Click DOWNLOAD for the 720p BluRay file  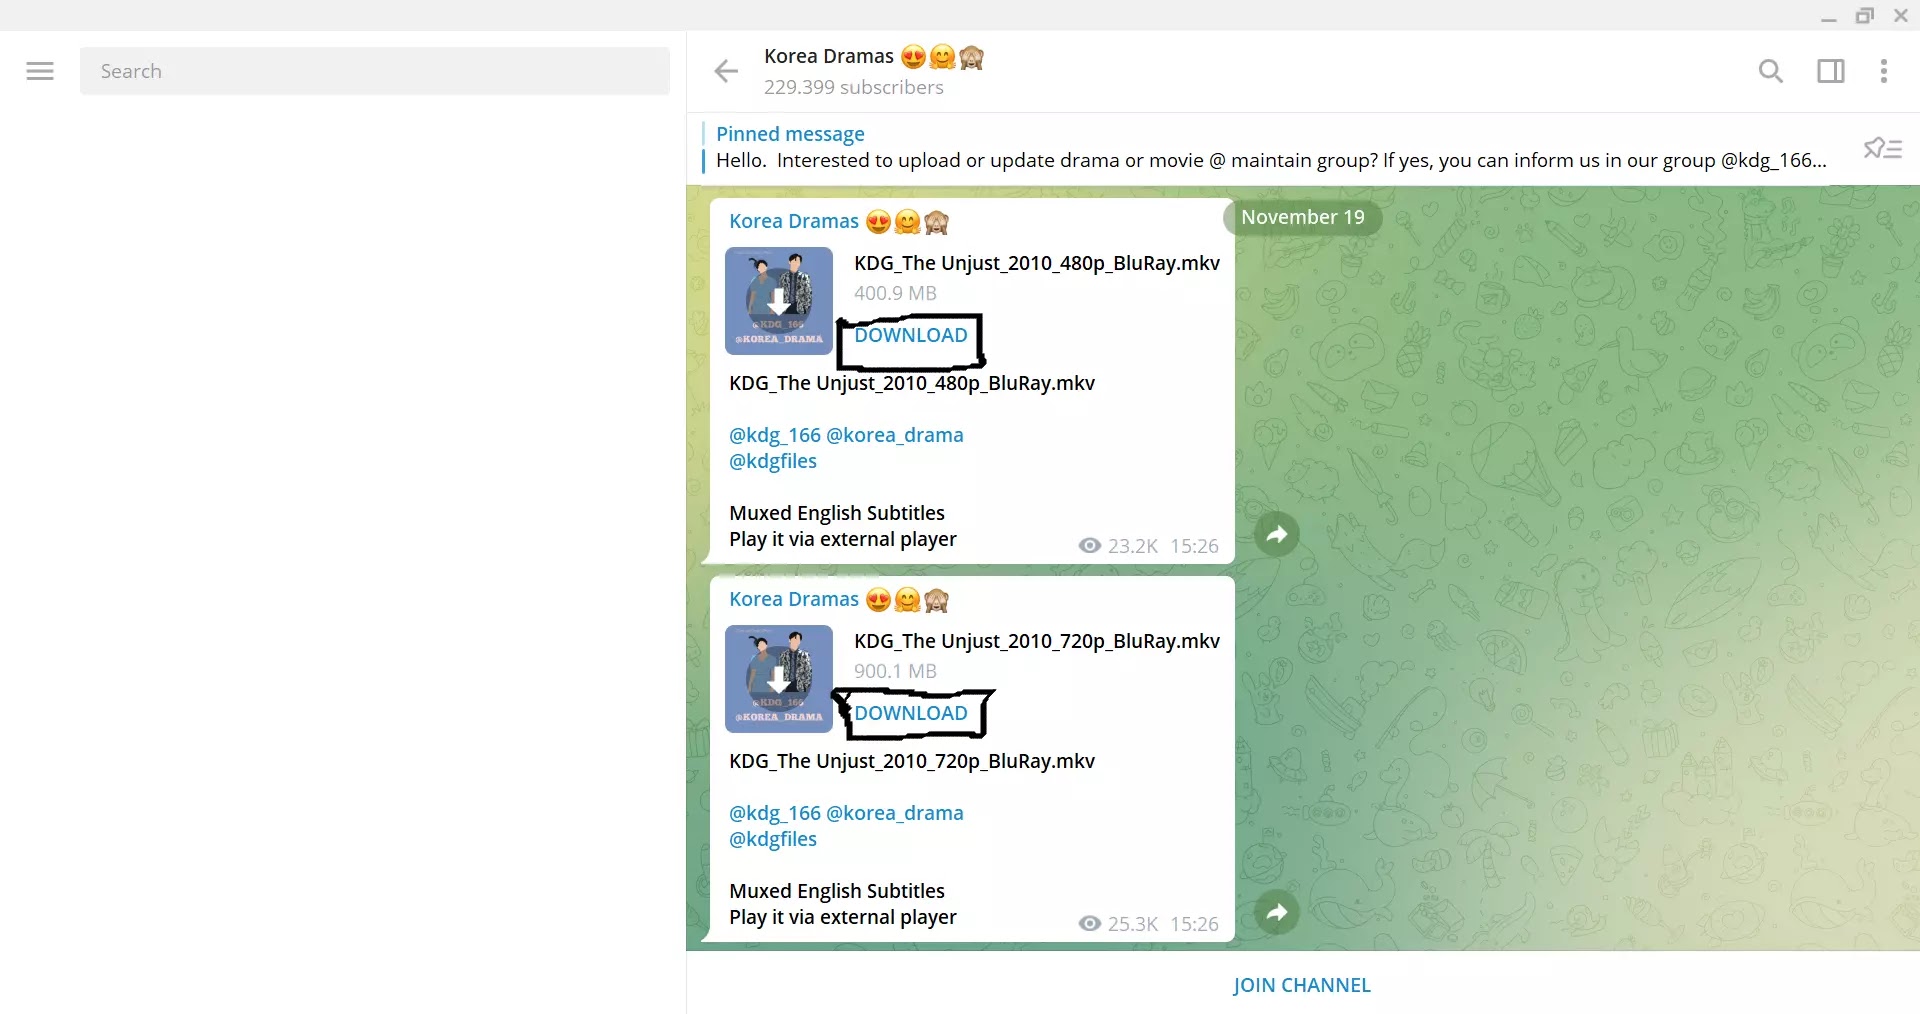(x=911, y=713)
